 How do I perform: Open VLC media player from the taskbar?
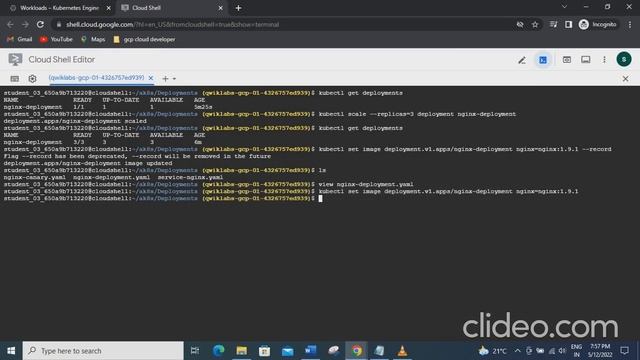tap(402, 351)
